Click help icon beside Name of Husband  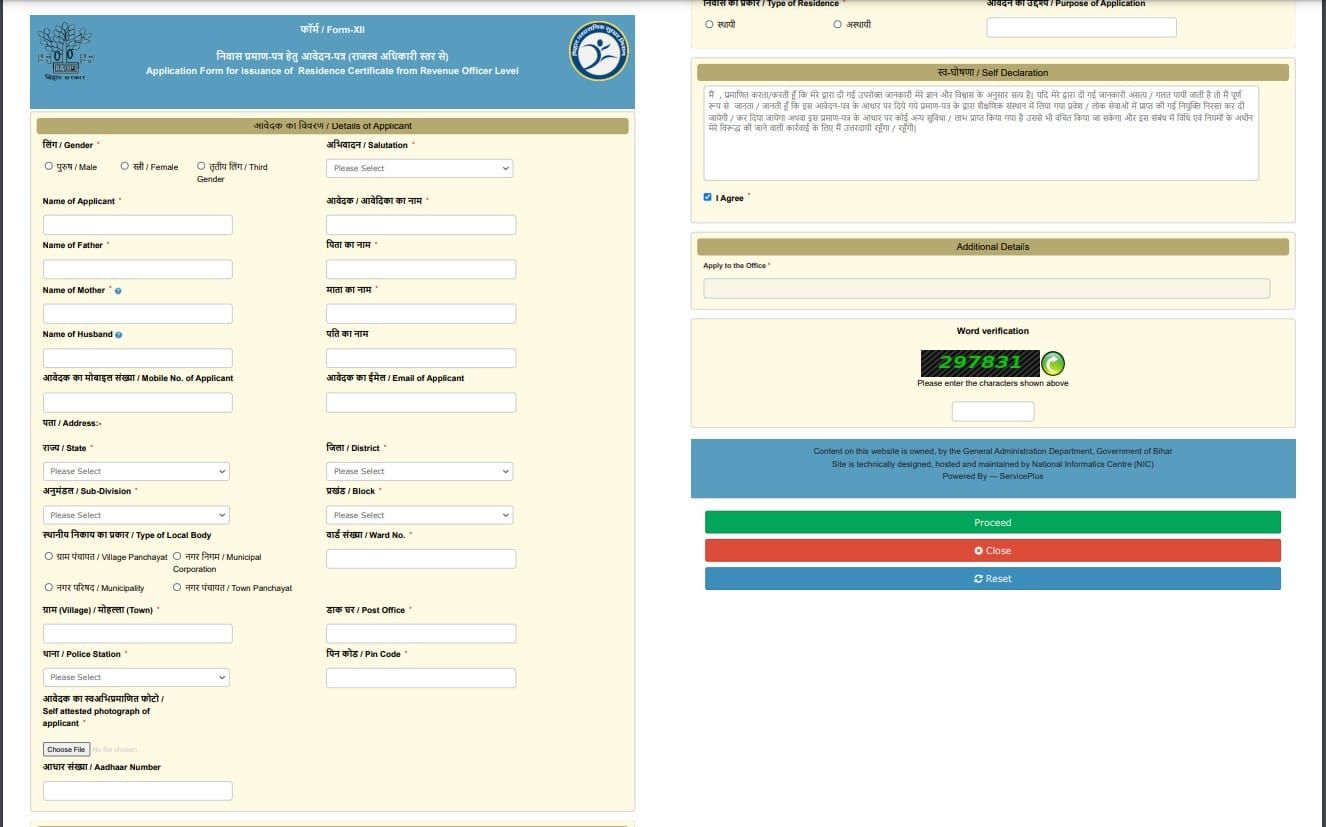[x=119, y=335]
